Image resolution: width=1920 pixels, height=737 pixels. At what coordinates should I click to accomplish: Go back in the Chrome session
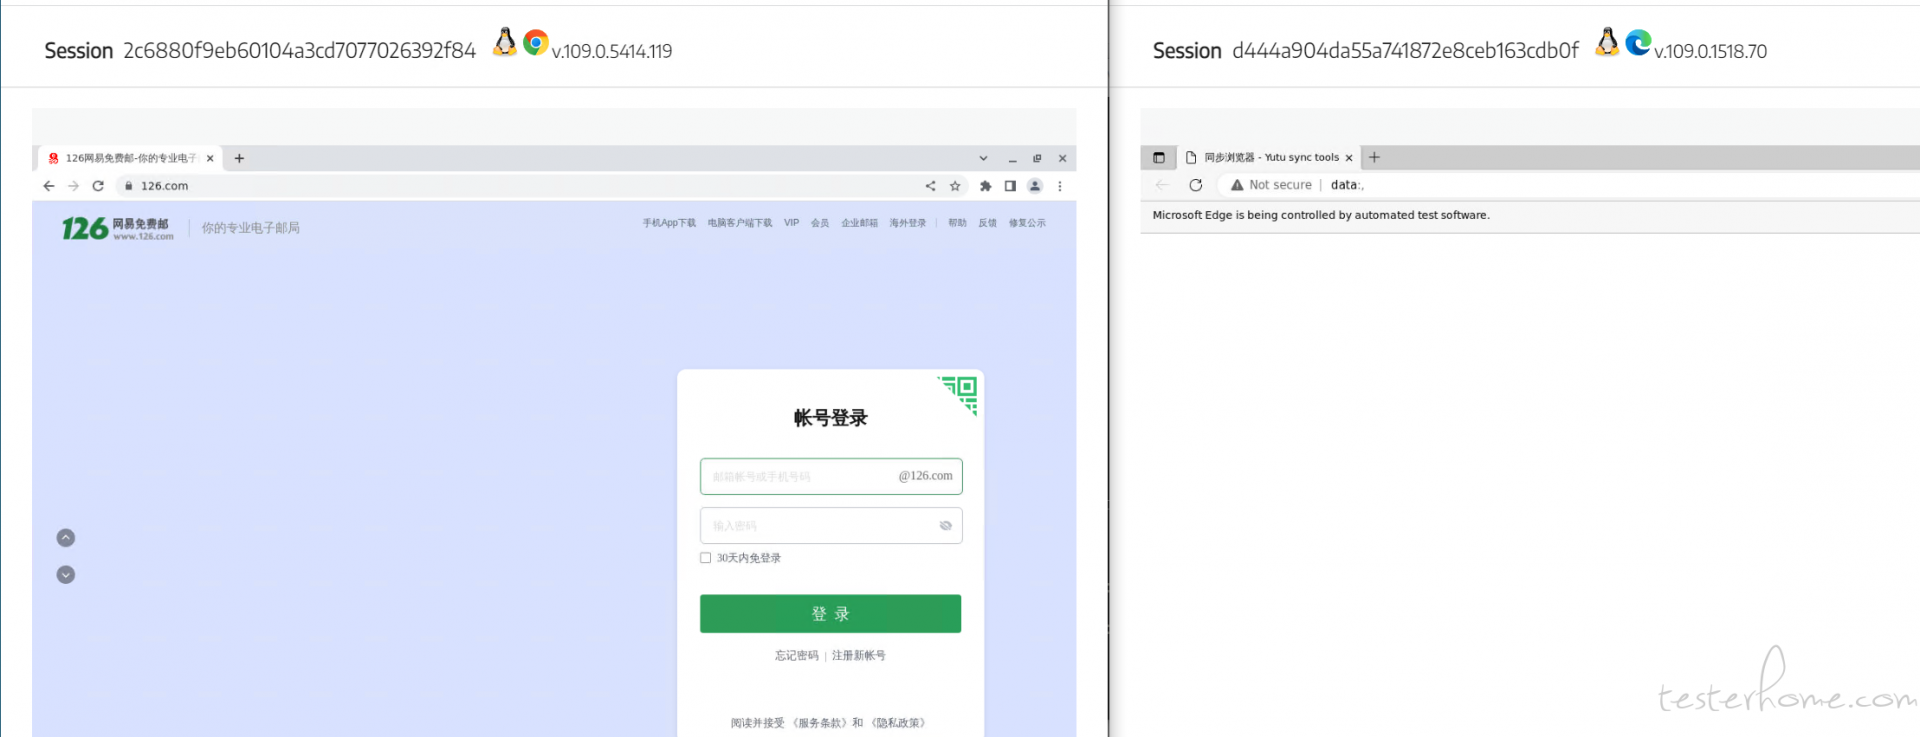[x=49, y=186]
